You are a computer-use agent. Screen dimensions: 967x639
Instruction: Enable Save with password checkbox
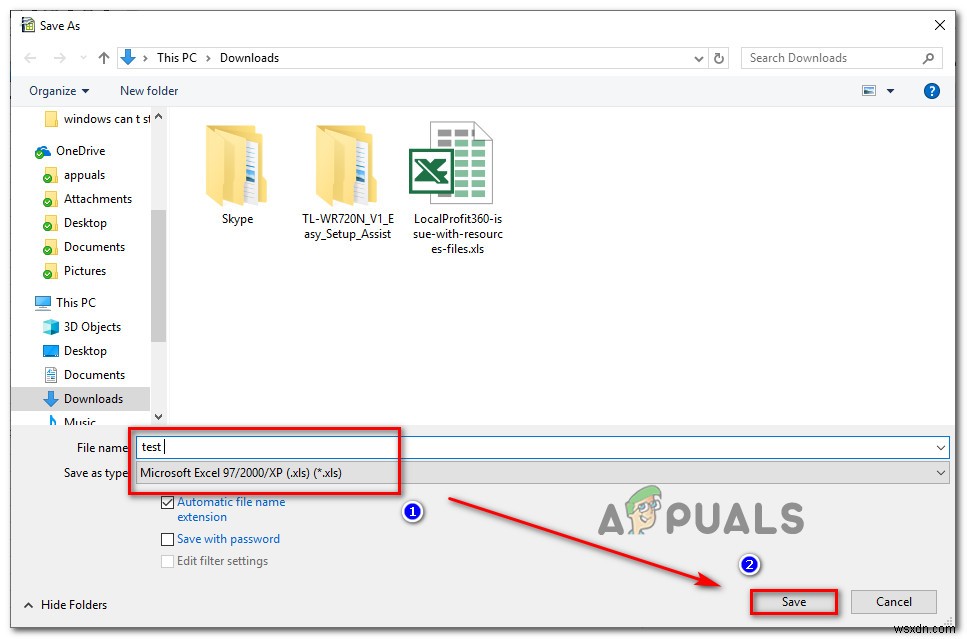(167, 540)
